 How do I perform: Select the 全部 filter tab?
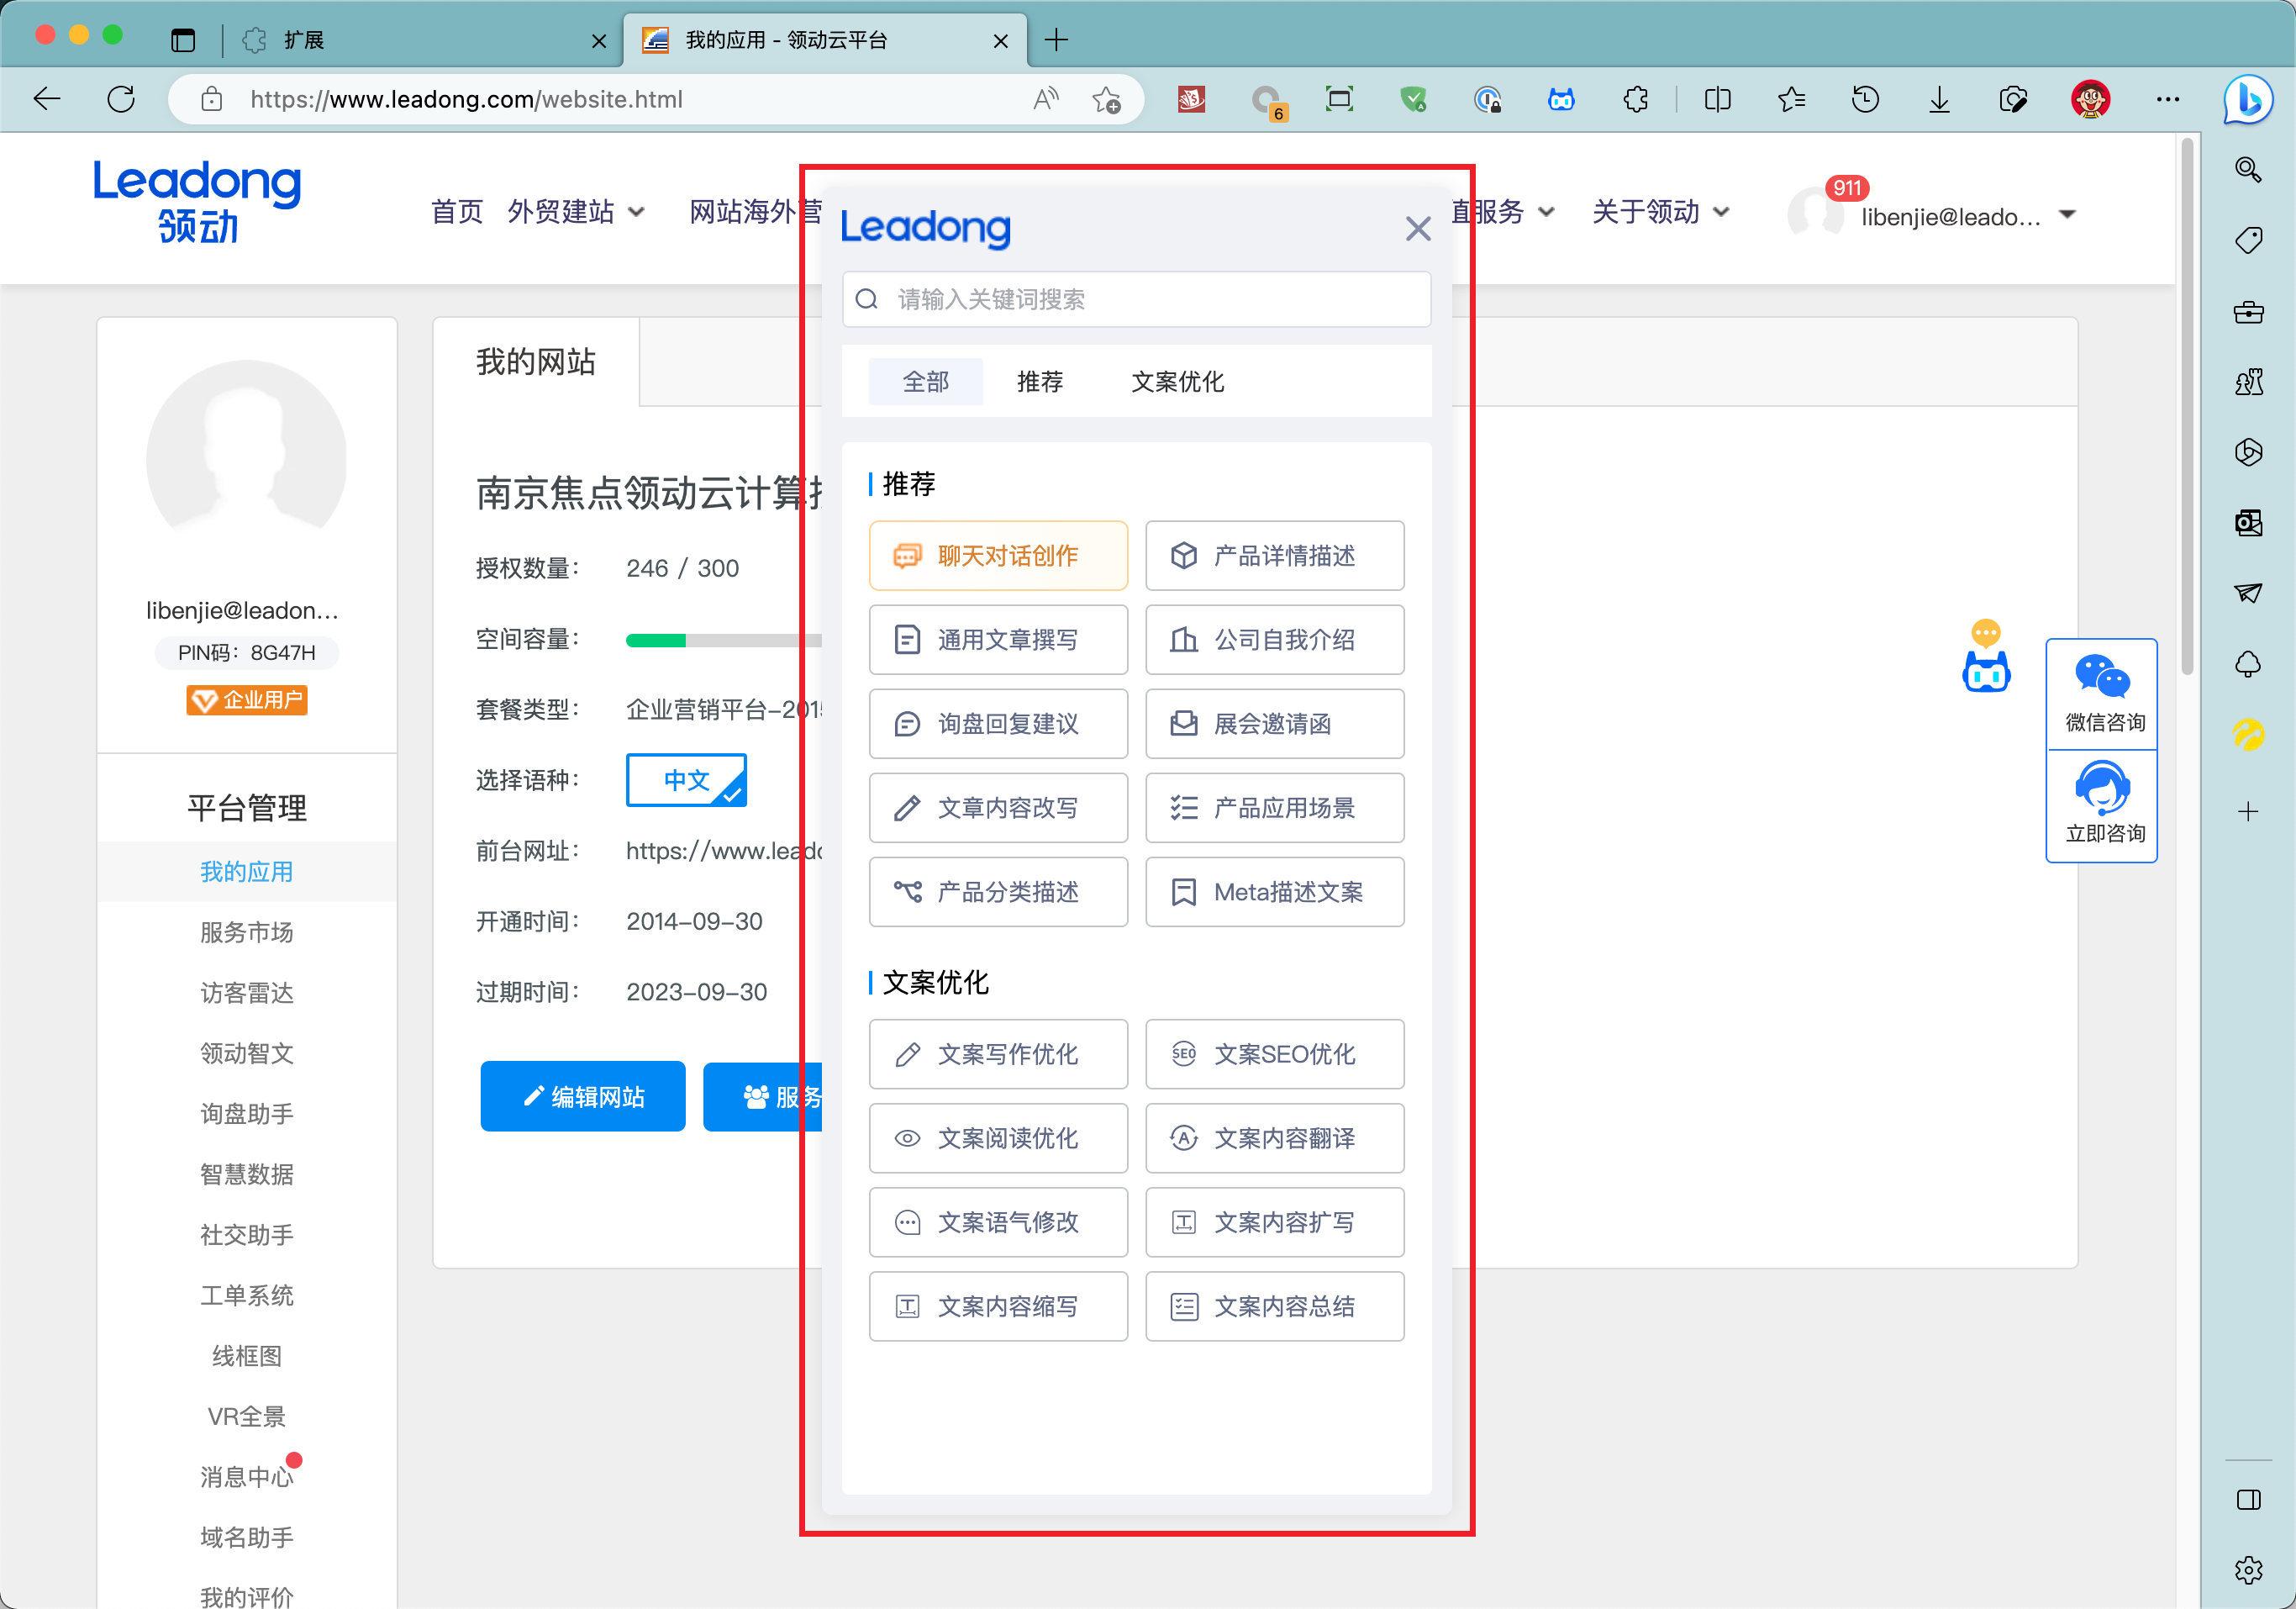coord(925,382)
